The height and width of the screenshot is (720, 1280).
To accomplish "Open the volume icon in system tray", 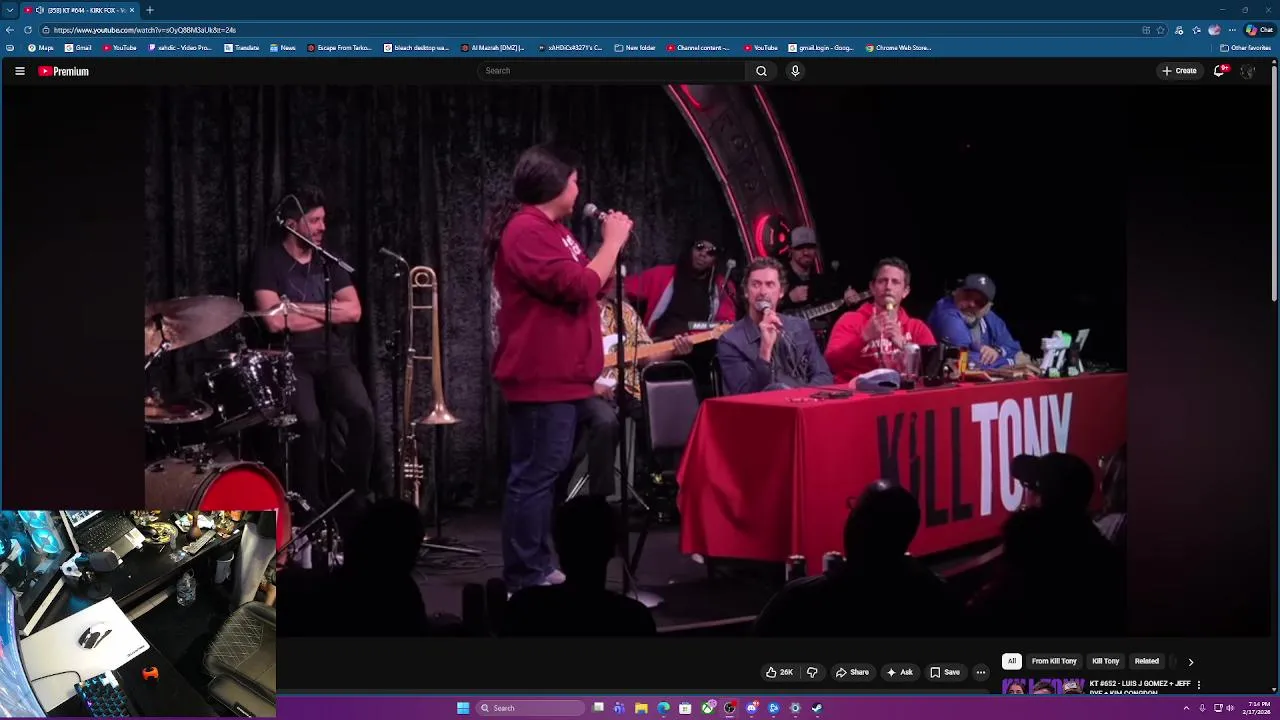I will tap(1230, 708).
